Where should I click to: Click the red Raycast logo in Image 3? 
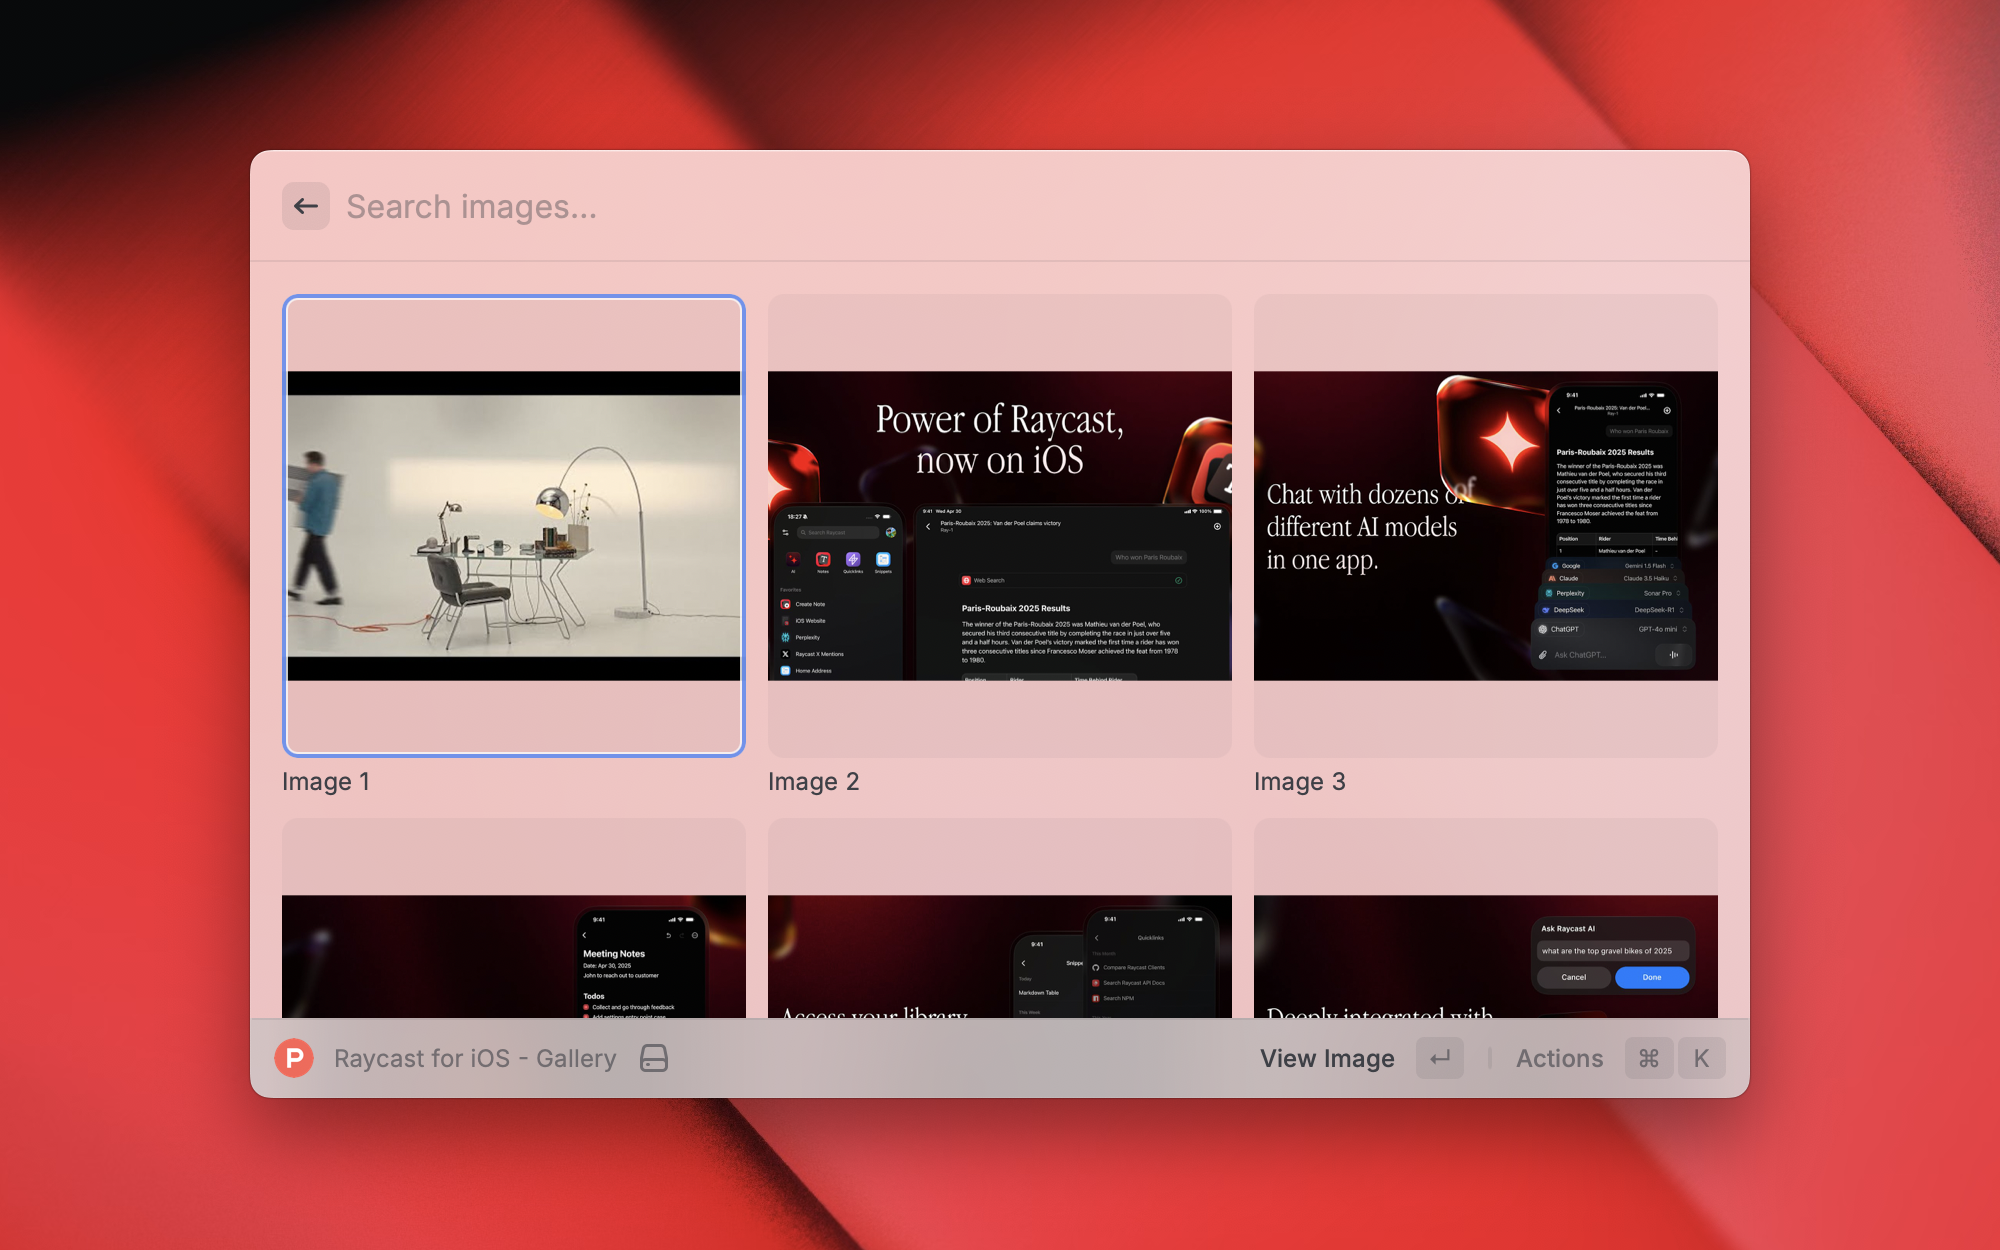click(1507, 441)
